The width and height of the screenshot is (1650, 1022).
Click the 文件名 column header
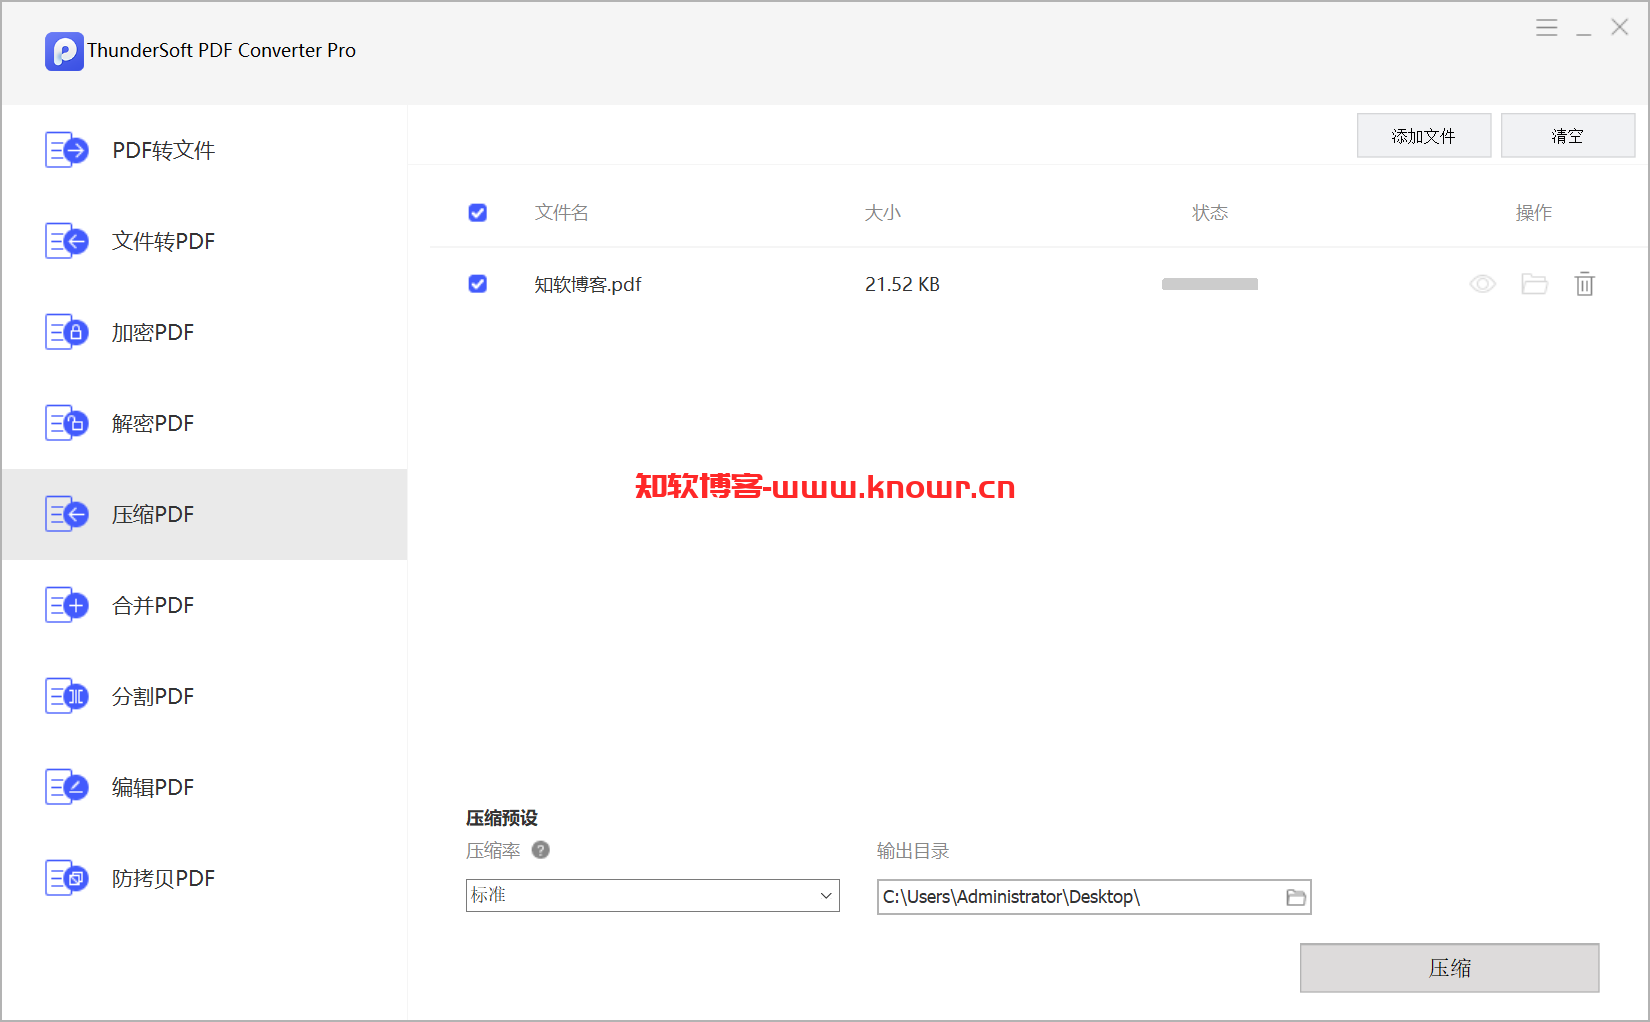point(562,212)
